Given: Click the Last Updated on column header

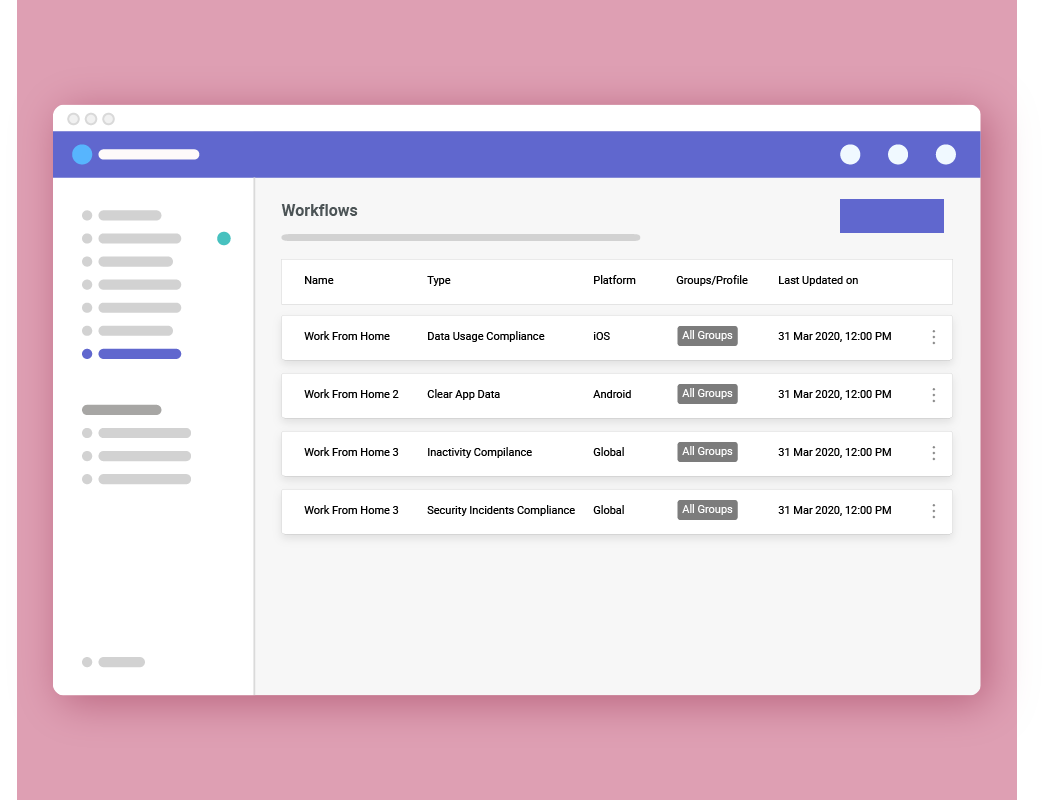Looking at the screenshot, I should point(818,280).
